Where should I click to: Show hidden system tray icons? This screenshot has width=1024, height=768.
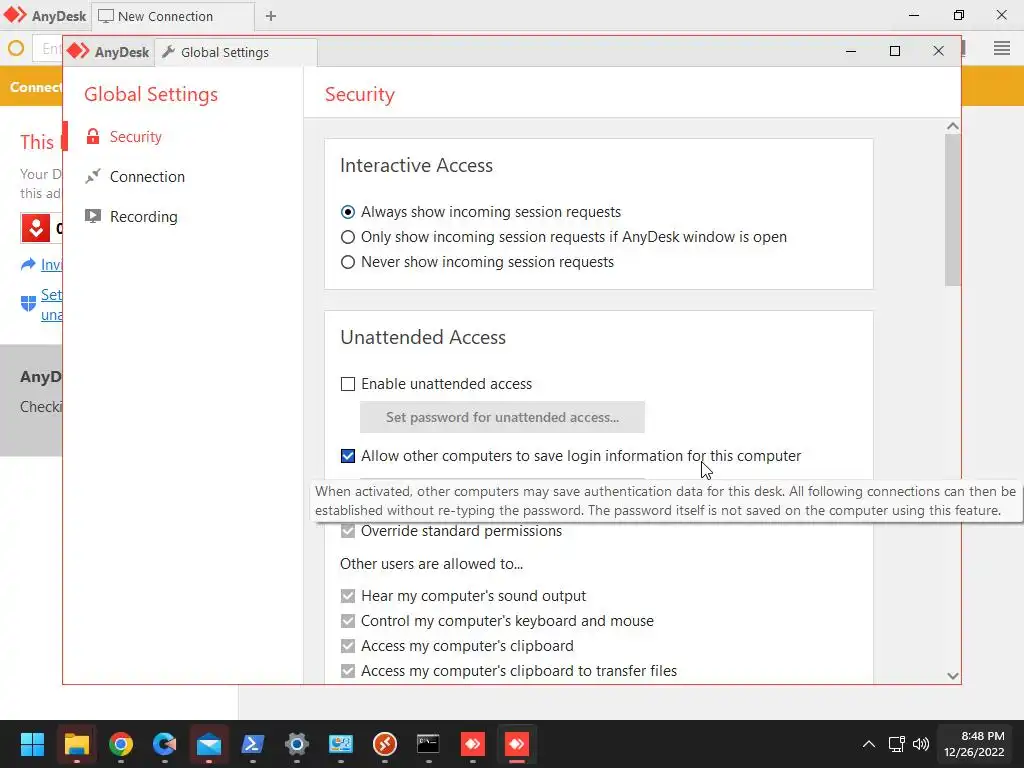(869, 744)
